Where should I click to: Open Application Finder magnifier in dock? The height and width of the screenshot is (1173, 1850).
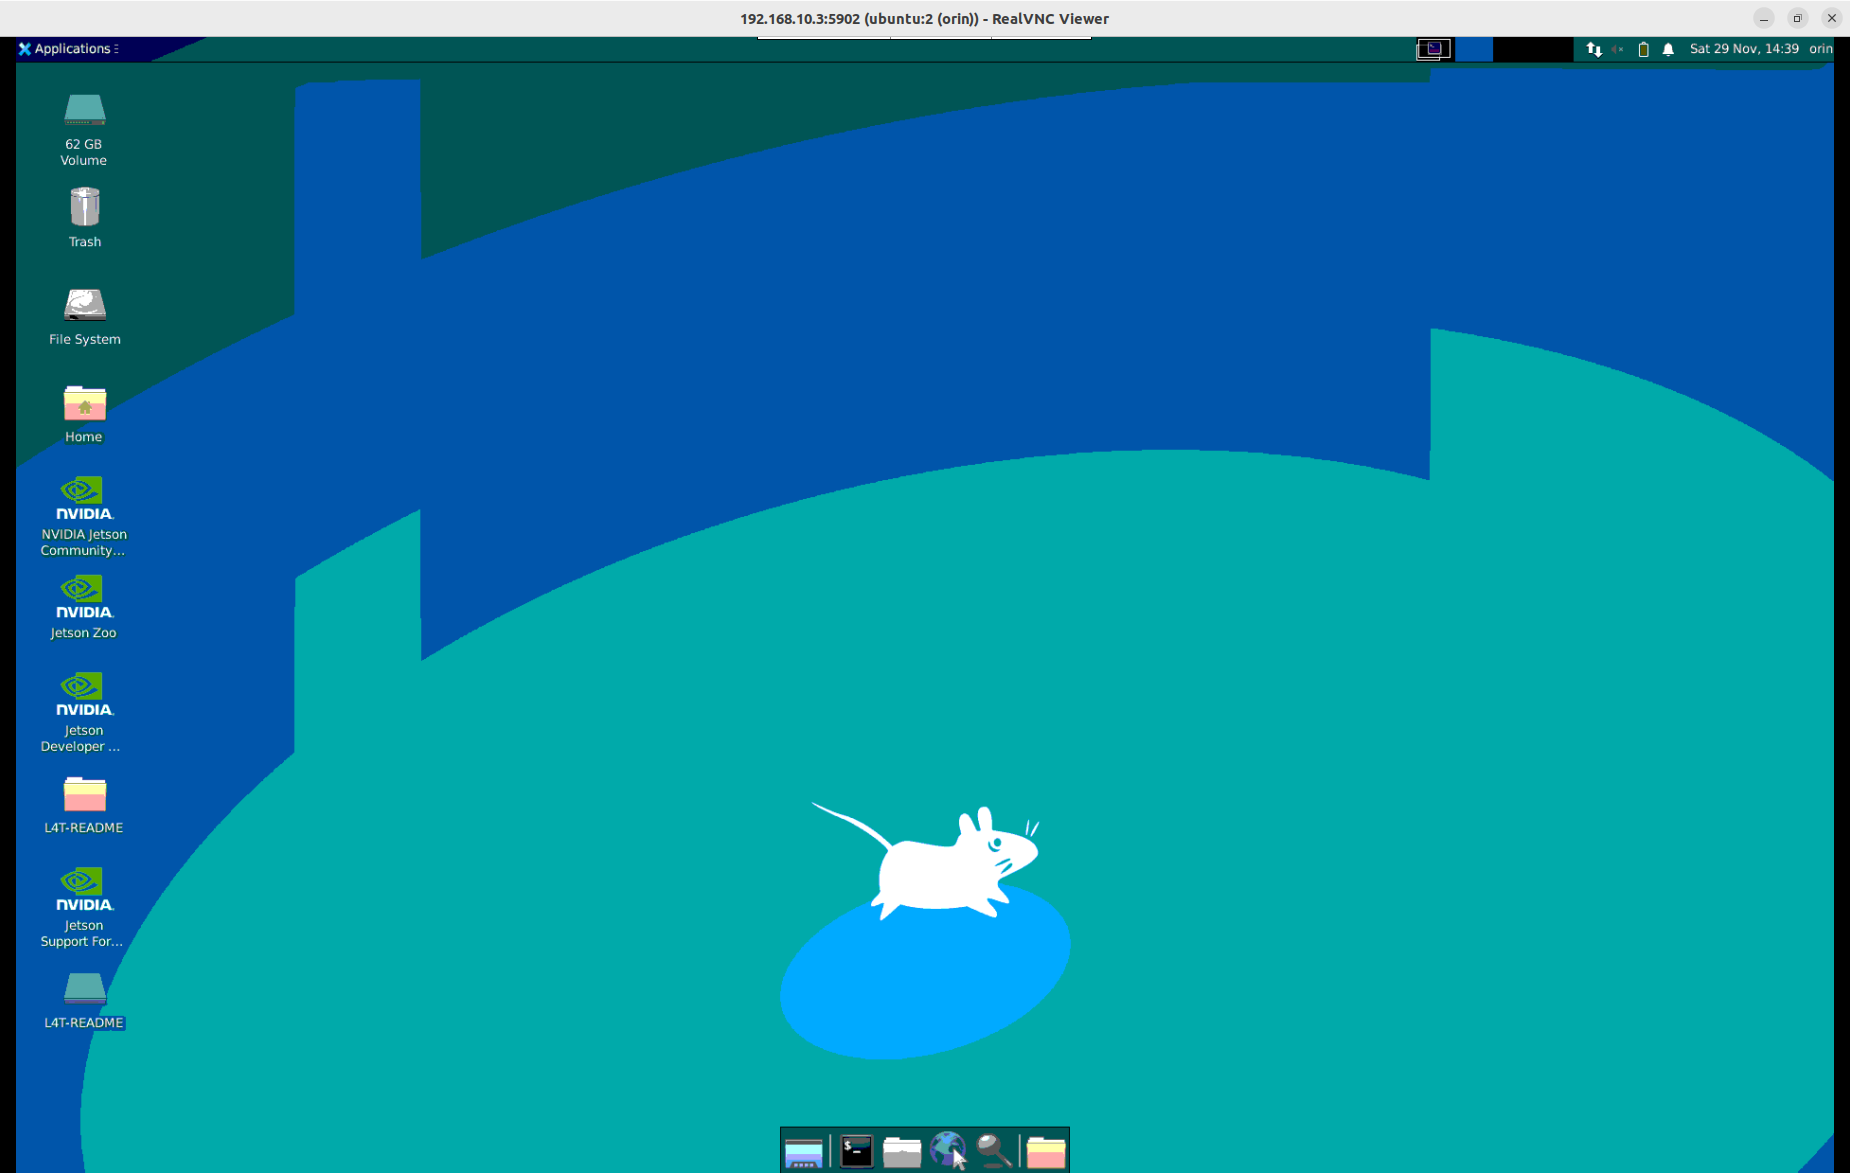point(993,1151)
